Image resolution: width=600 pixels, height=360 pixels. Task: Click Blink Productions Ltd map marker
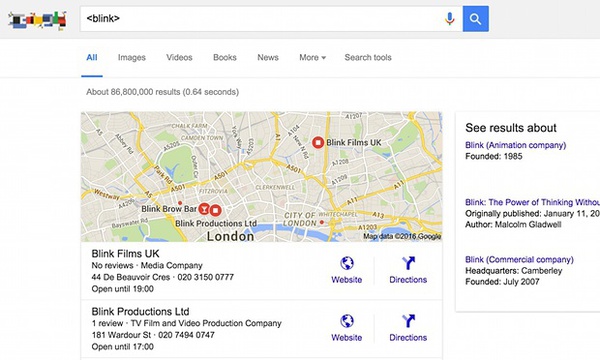pos(216,210)
